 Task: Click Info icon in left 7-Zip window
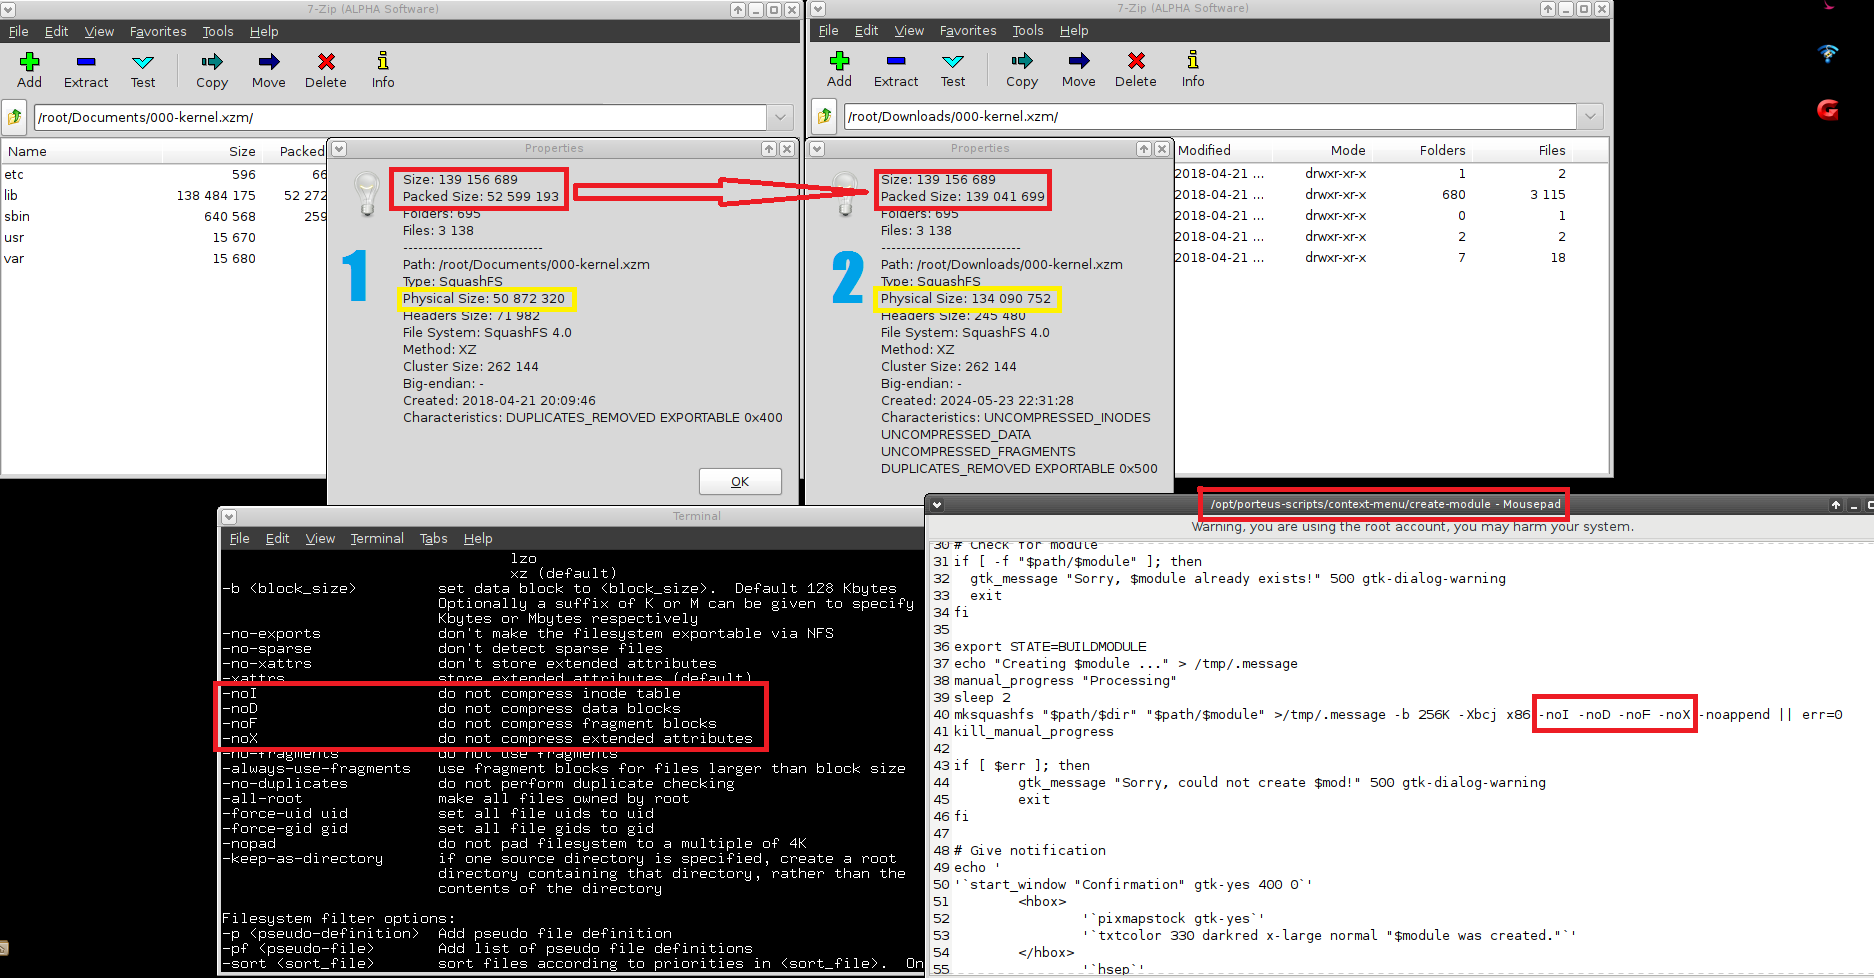pyautogui.click(x=383, y=61)
